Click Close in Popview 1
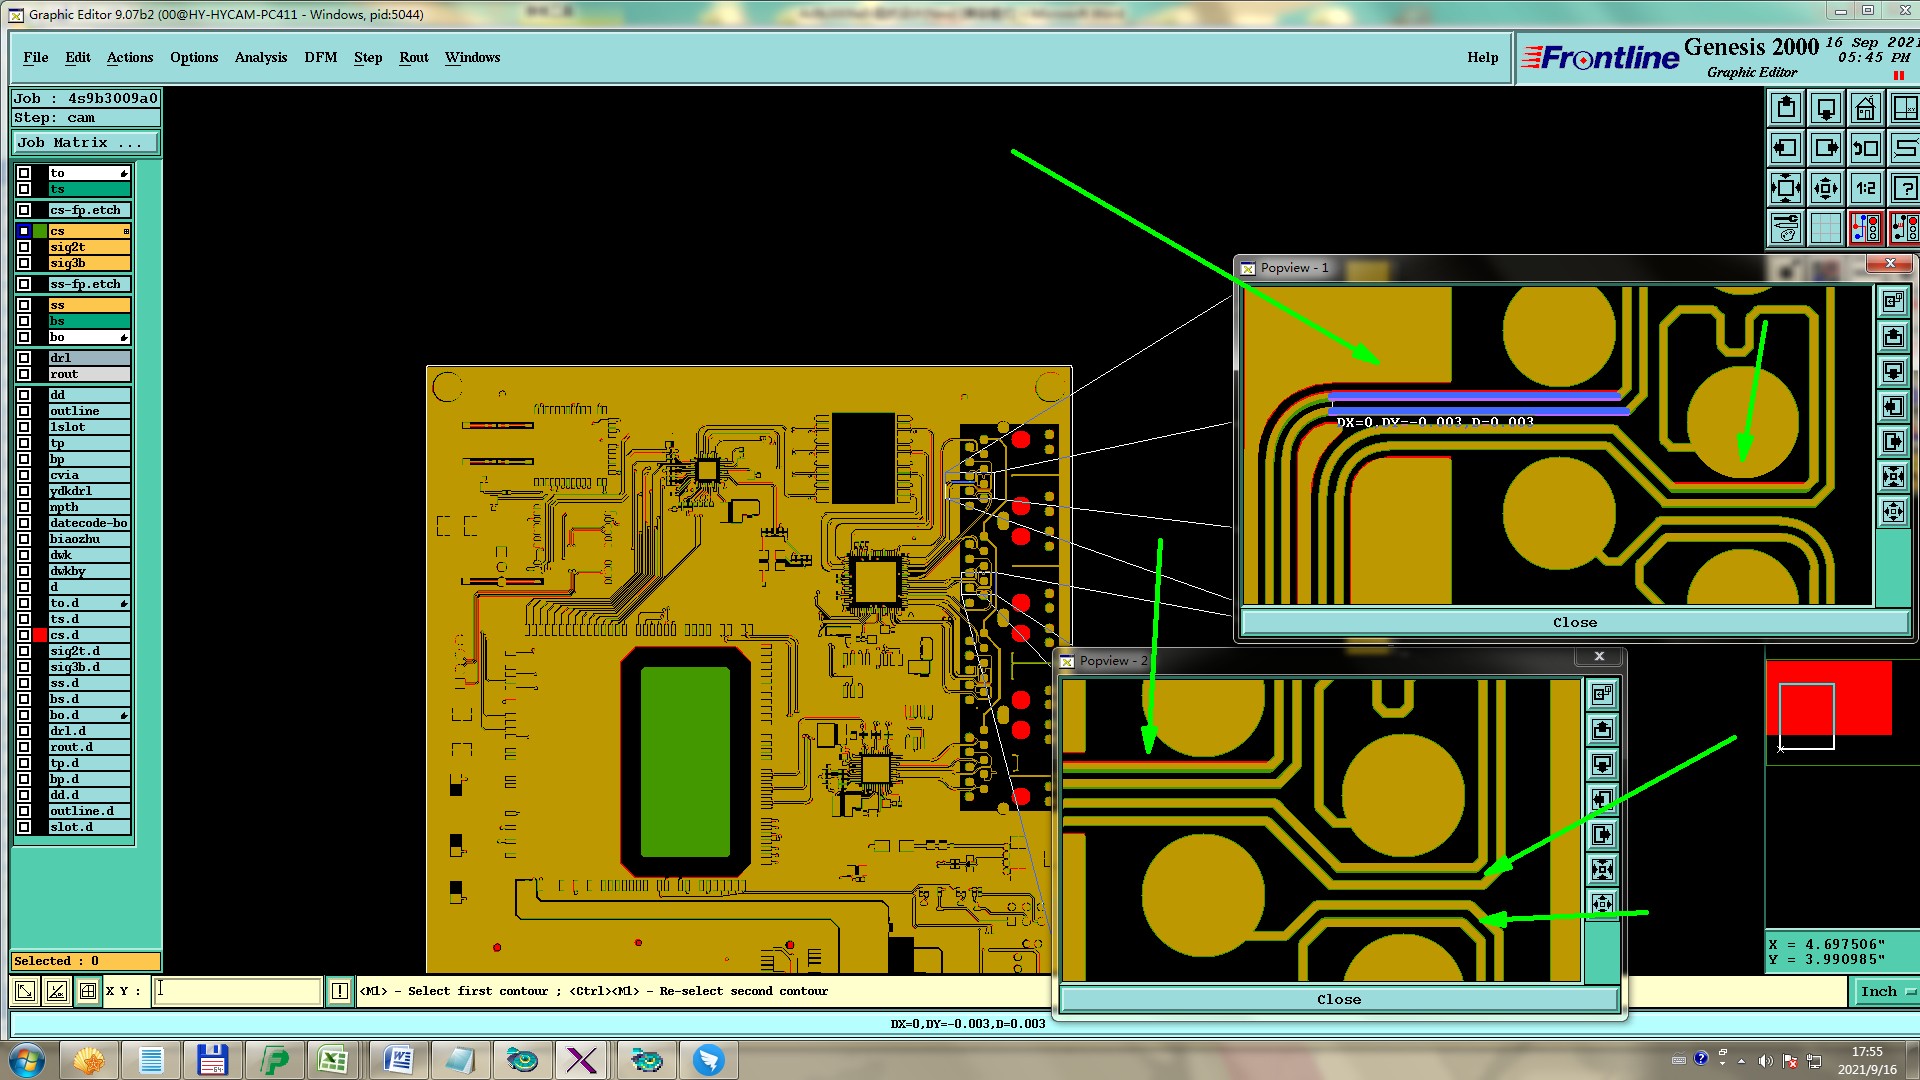The height and width of the screenshot is (1080, 1920). [x=1574, y=622]
